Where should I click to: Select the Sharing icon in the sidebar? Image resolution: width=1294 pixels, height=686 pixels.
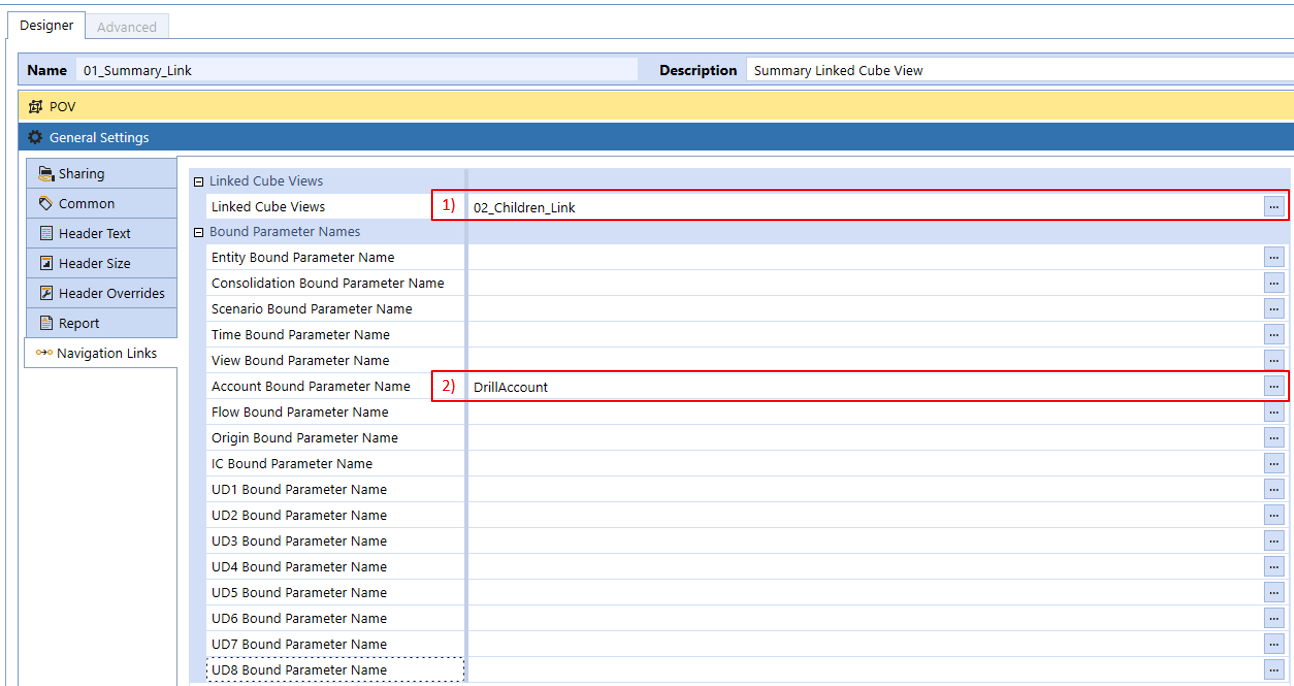[x=44, y=173]
